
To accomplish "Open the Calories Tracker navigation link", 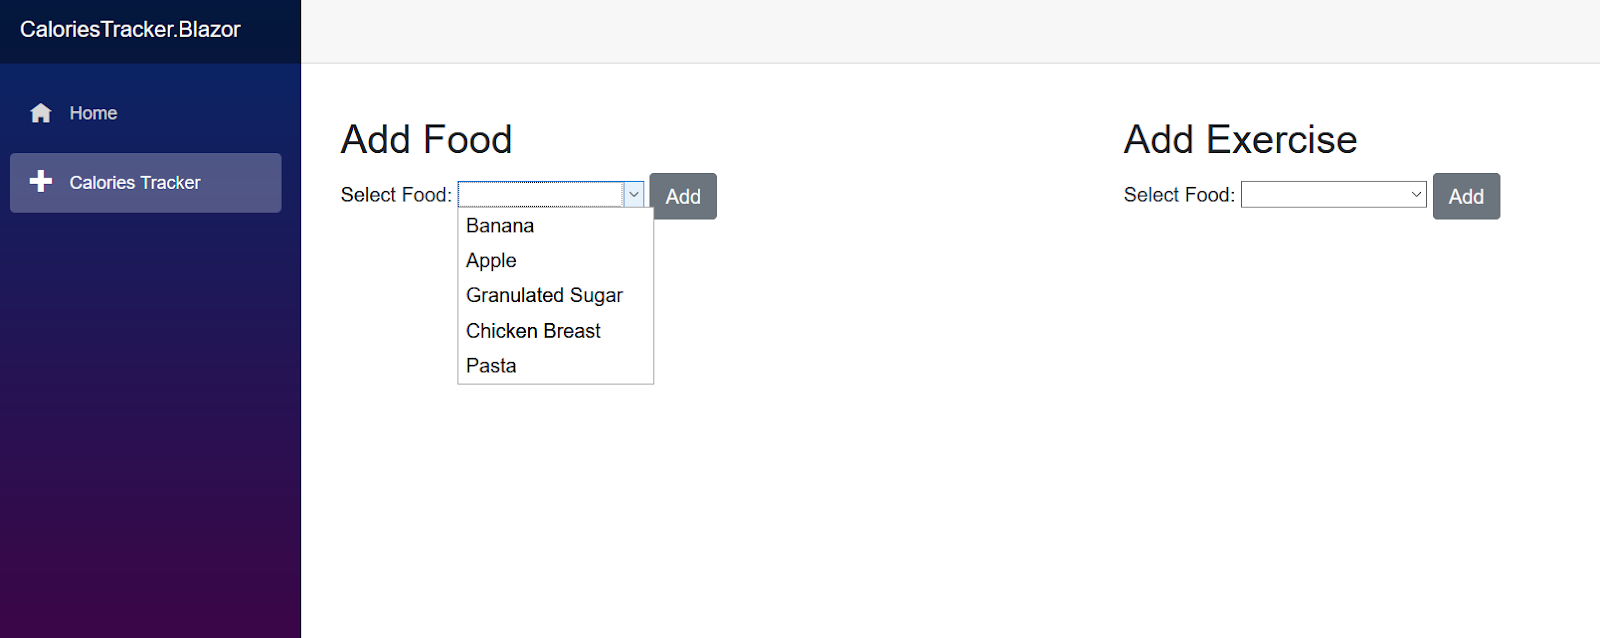I will pos(135,183).
